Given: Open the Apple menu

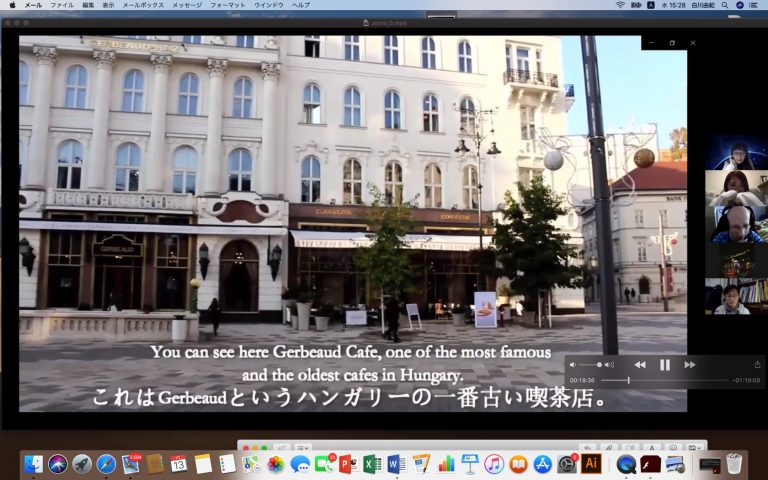Looking at the screenshot, I should [x=13, y=5].
